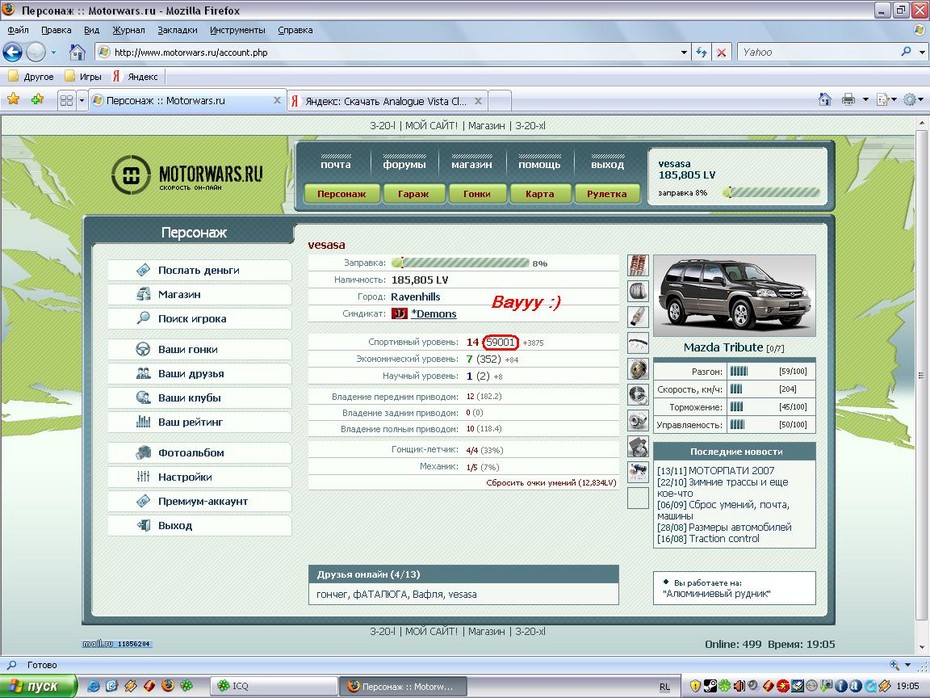Click the header fuel 'заправка 8%' bar
Image resolution: width=930 pixels, height=698 pixels.
(772, 193)
